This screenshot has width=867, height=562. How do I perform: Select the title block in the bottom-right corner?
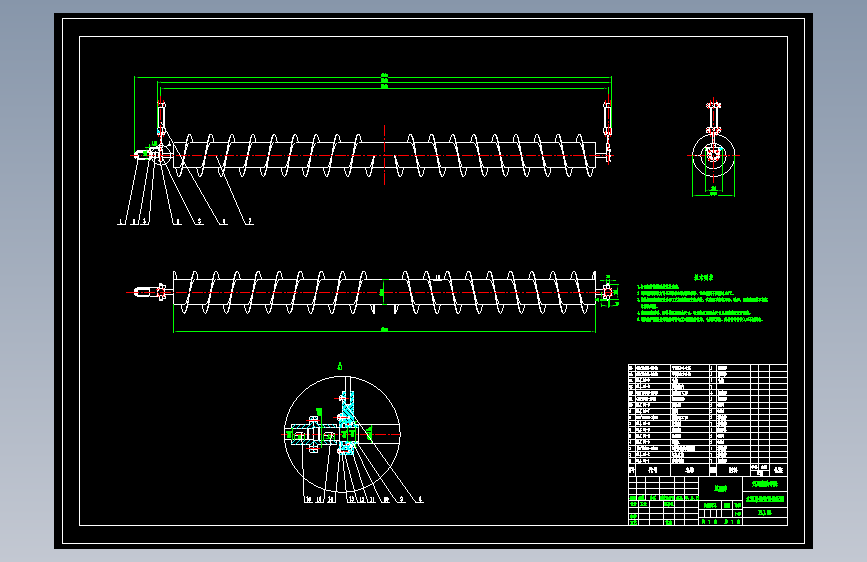tap(708, 500)
